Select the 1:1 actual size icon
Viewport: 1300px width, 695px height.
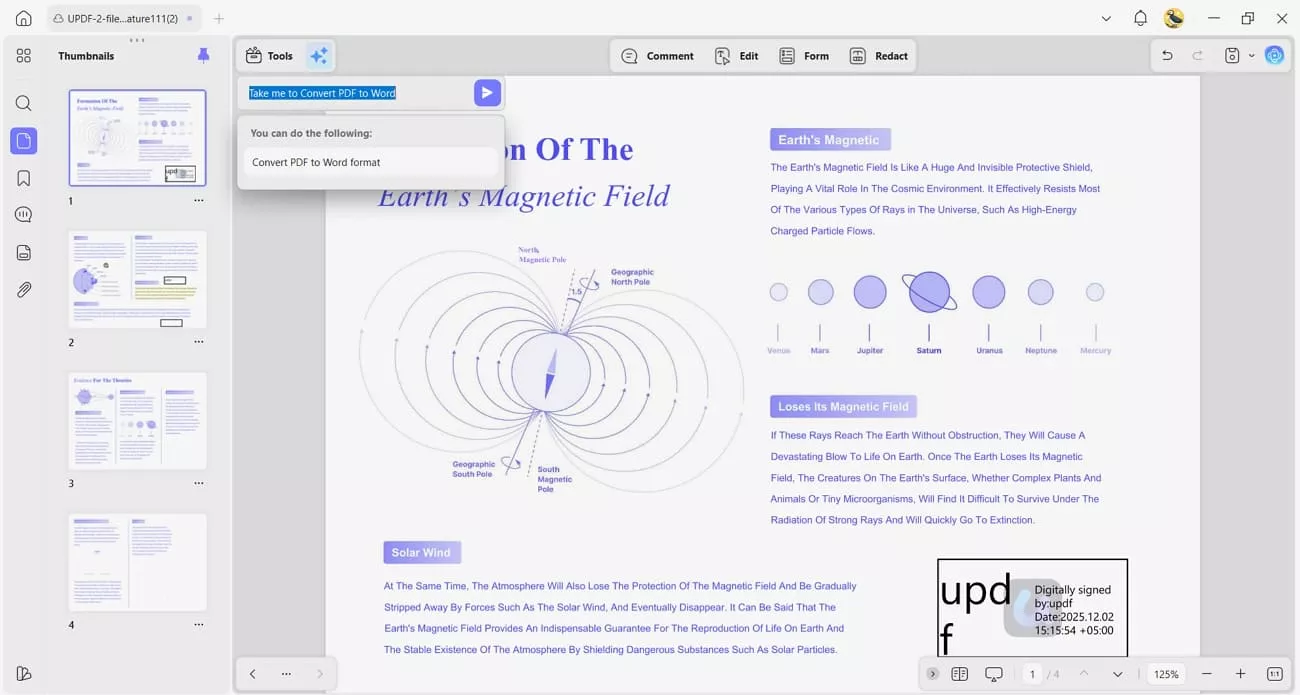click(1274, 674)
